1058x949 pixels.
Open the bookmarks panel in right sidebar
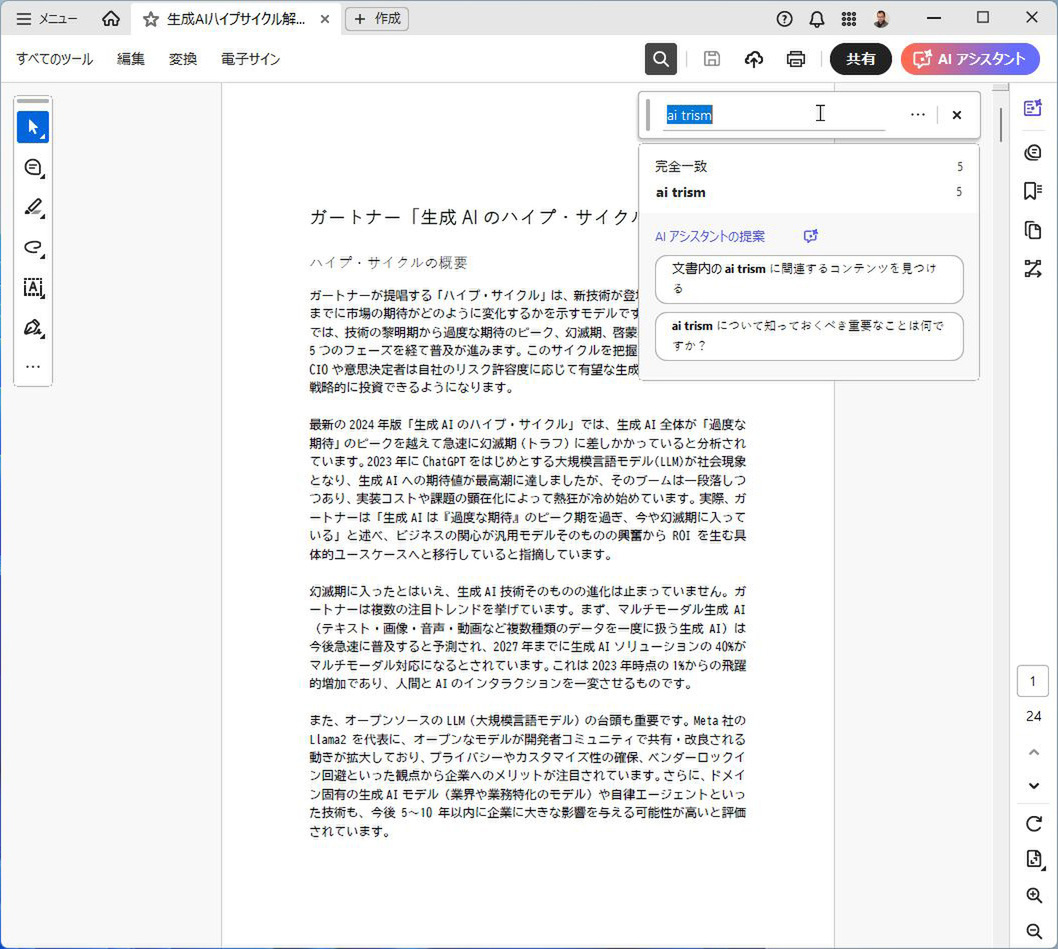coord(1033,191)
